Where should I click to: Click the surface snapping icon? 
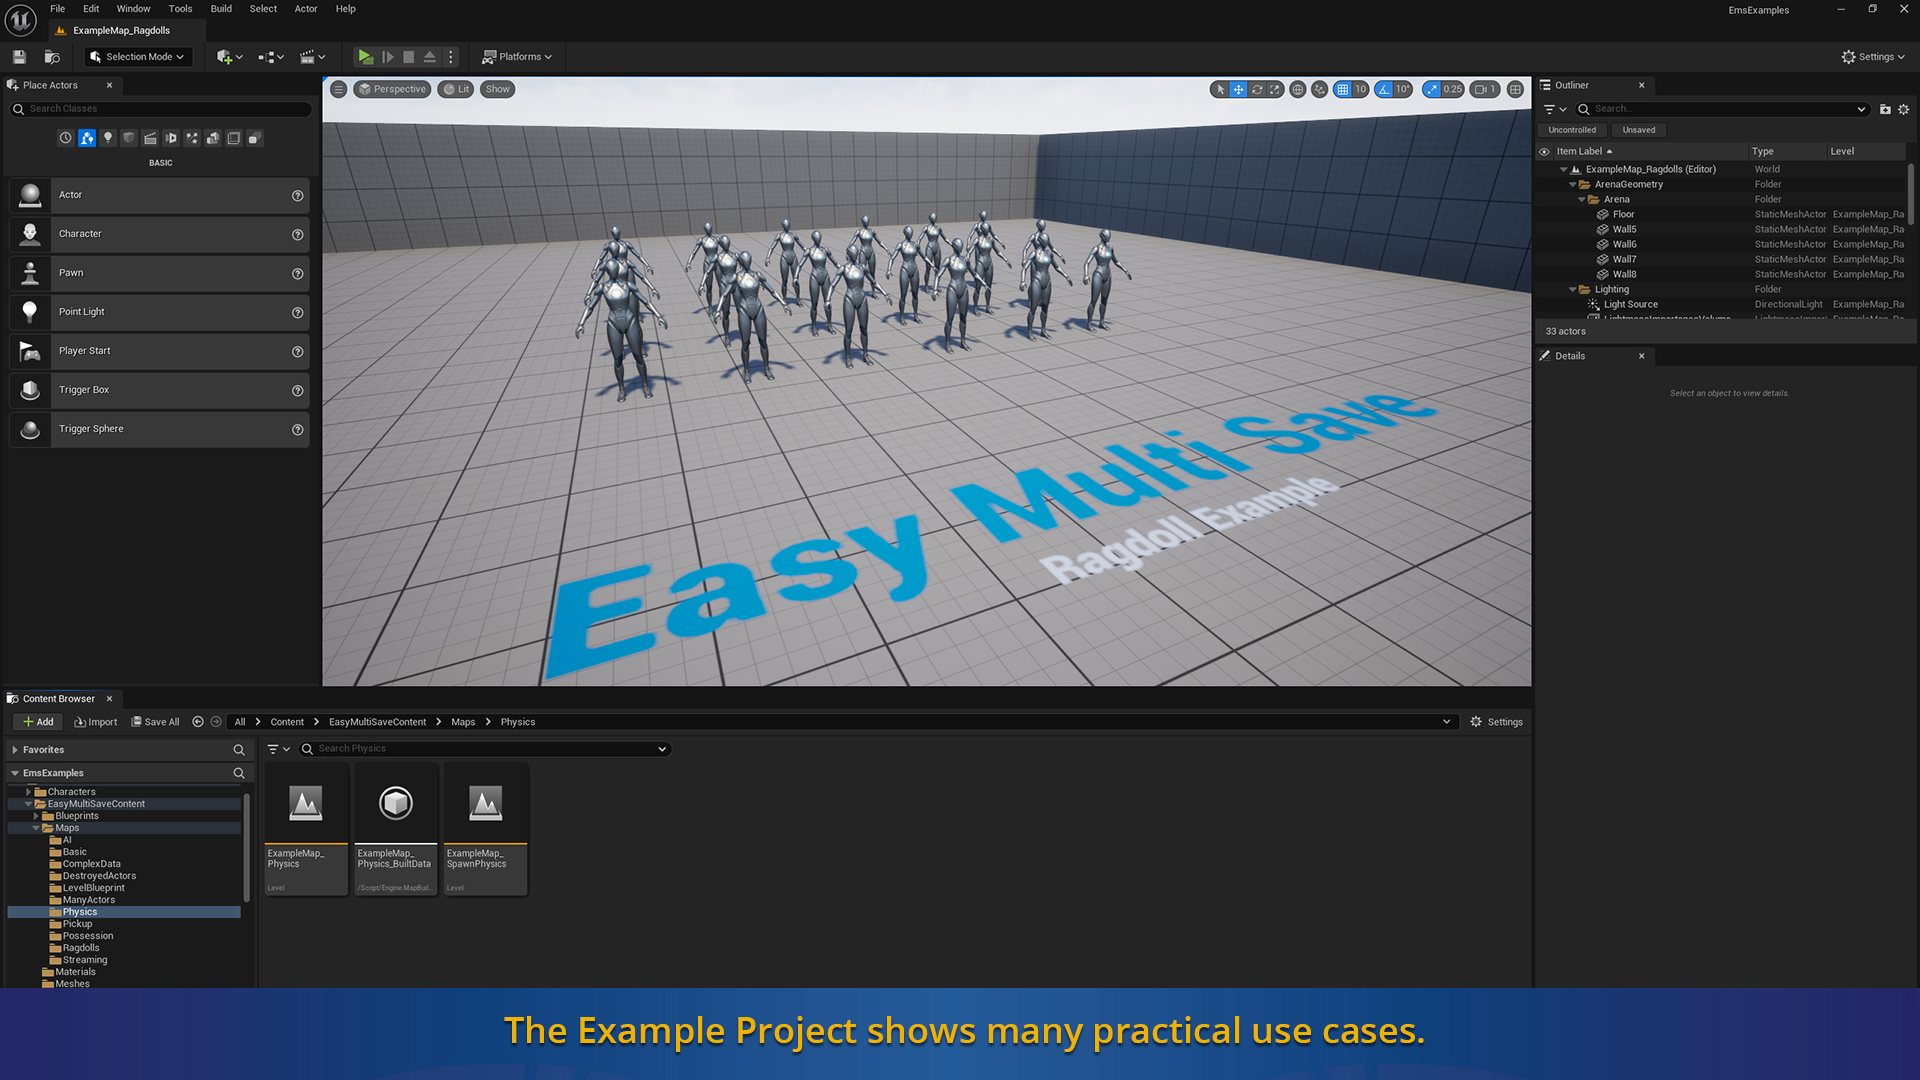[1320, 89]
